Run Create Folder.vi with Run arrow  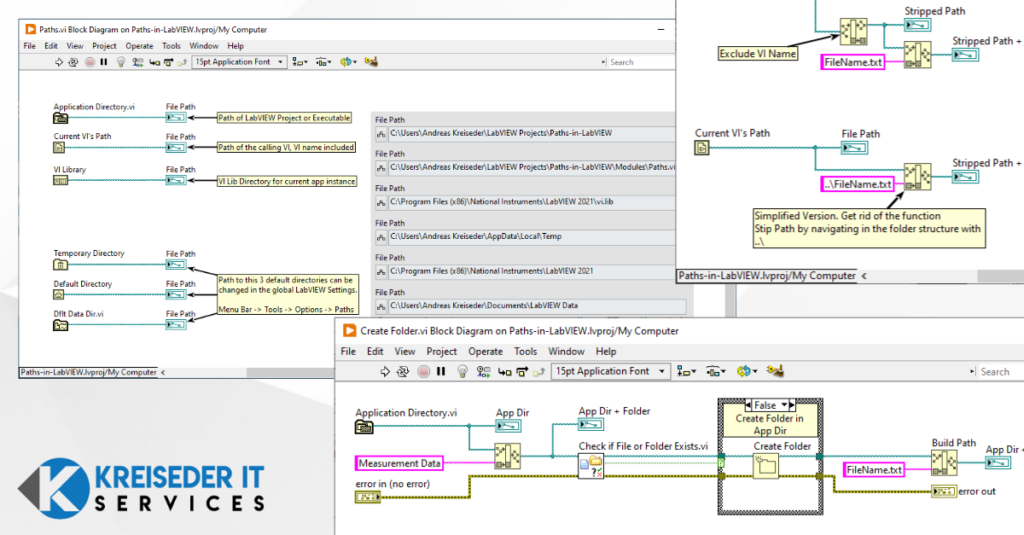coord(385,372)
